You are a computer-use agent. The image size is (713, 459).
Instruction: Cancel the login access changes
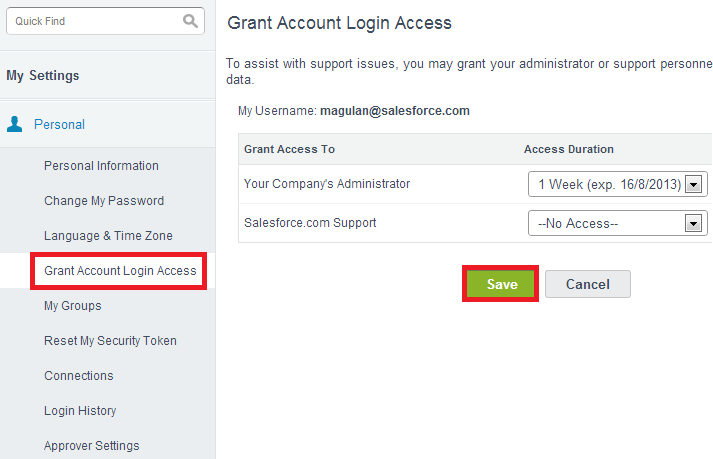pyautogui.click(x=587, y=284)
